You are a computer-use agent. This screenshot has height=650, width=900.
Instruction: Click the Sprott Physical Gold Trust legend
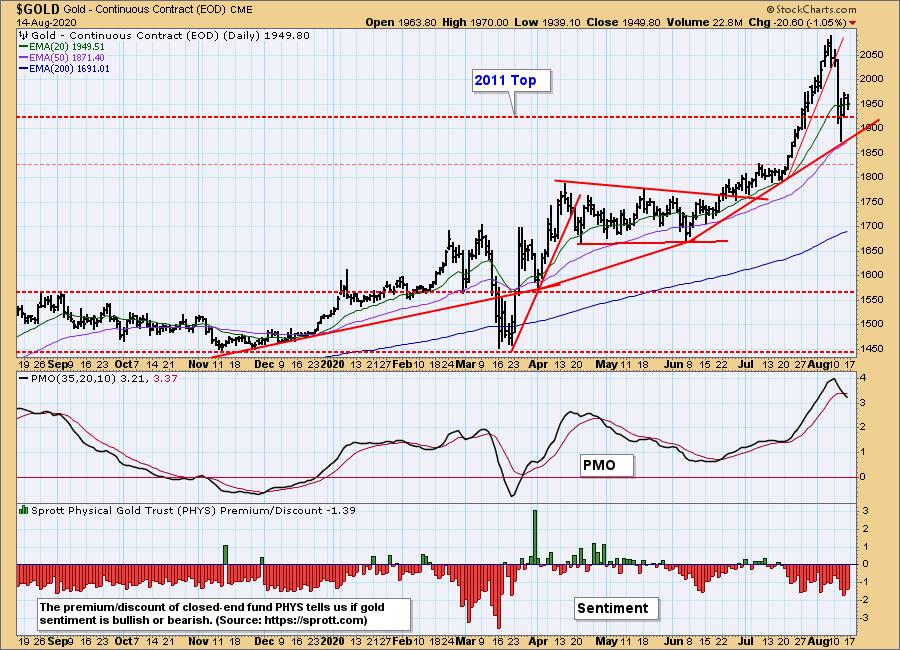pos(188,510)
